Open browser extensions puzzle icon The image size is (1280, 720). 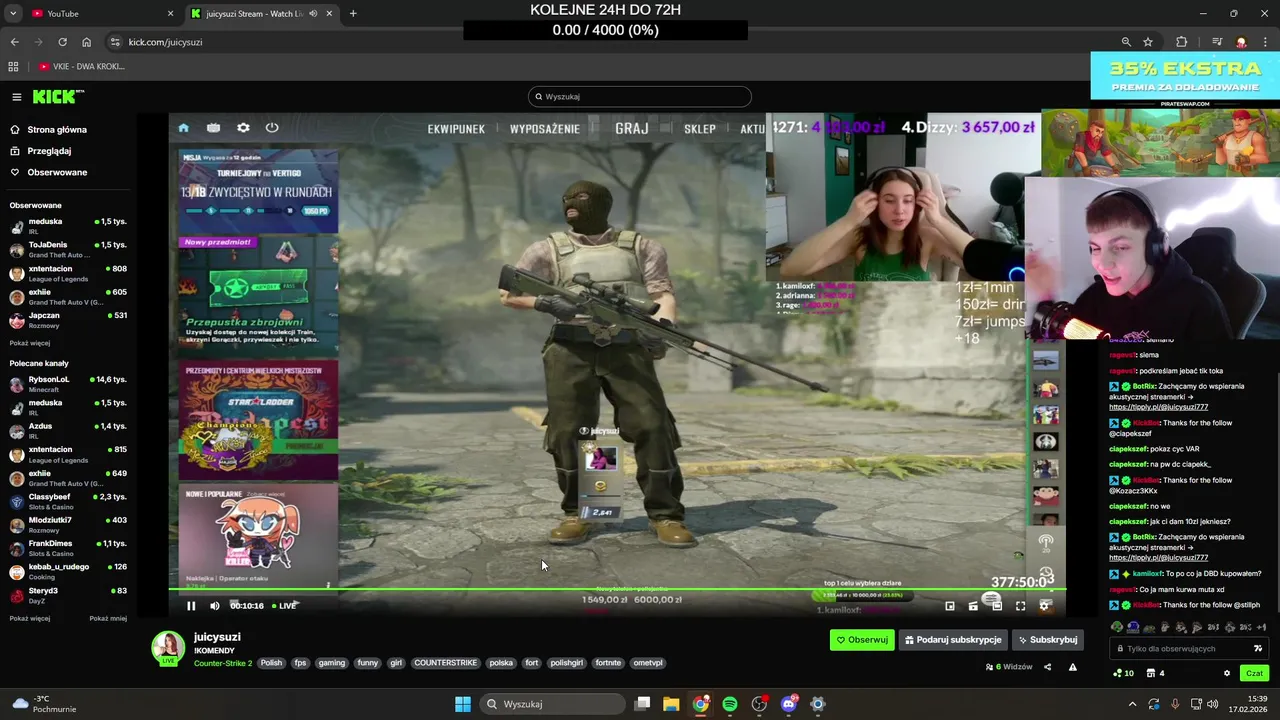1182,42
